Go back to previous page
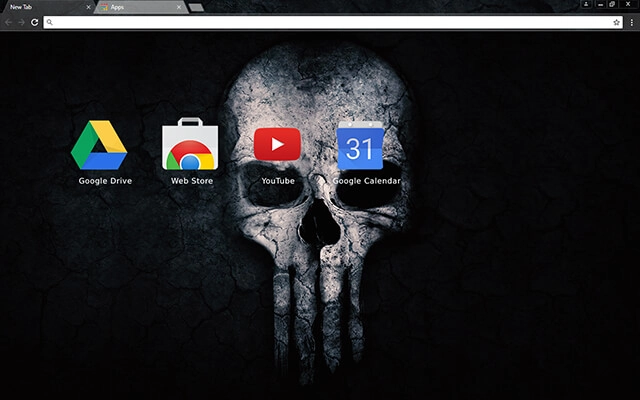The height and width of the screenshot is (400, 640). [9, 22]
